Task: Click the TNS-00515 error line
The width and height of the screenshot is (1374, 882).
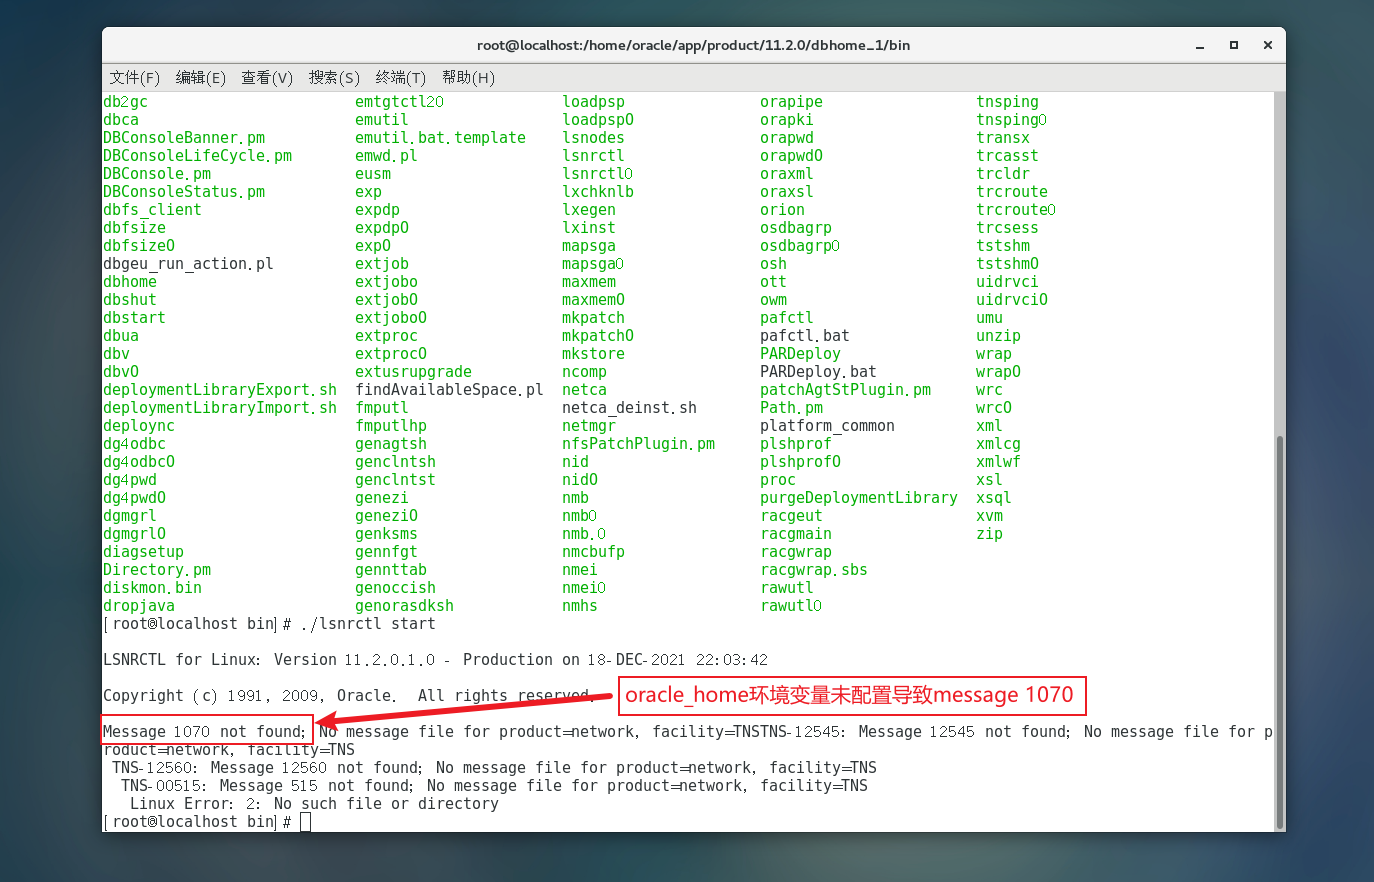Action: (494, 786)
